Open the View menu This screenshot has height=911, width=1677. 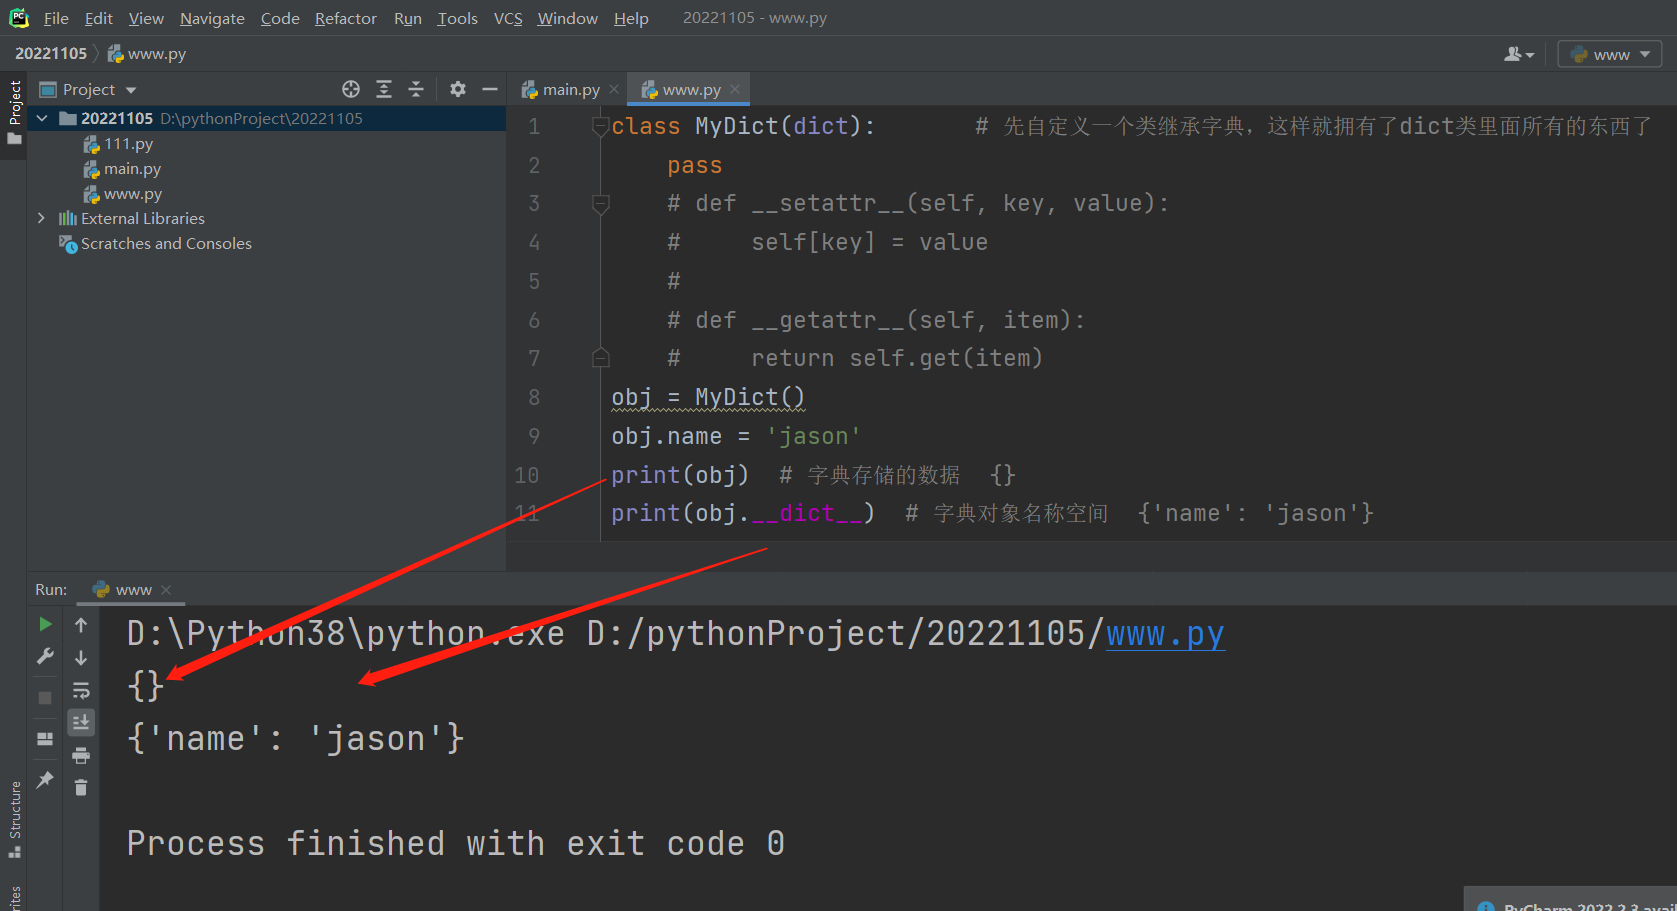point(146,18)
